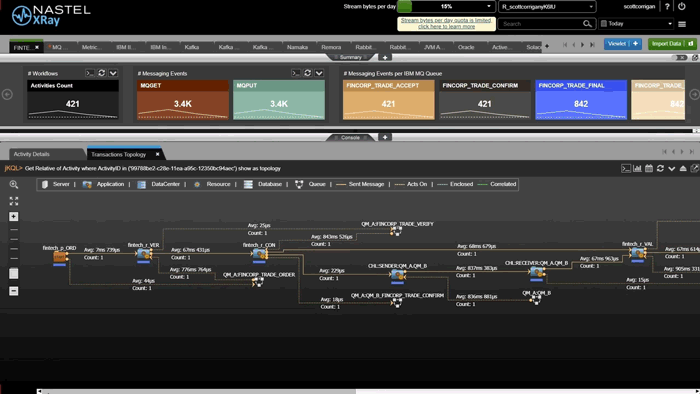Open the help question mark icon
The height and width of the screenshot is (394, 700).
coord(667,7)
